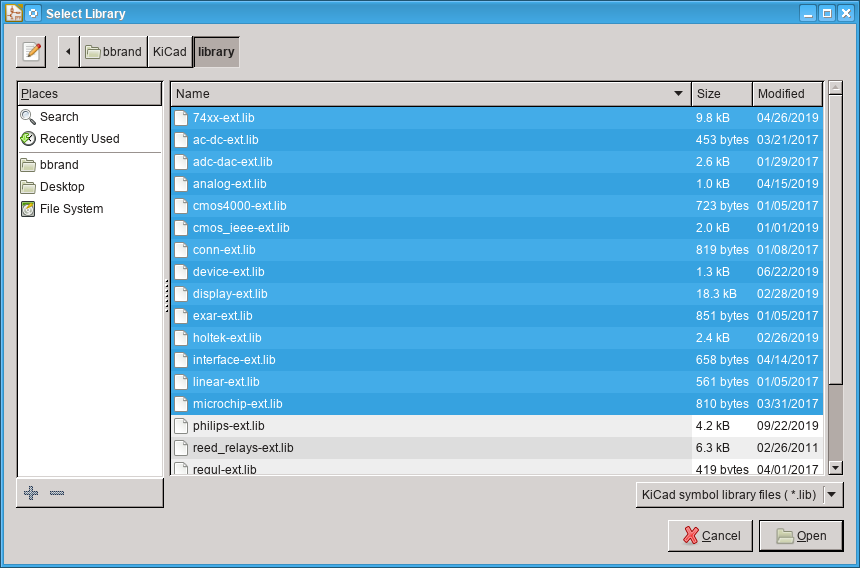The width and height of the screenshot is (860, 568).
Task: Open Search in Places
Action: coord(90,117)
